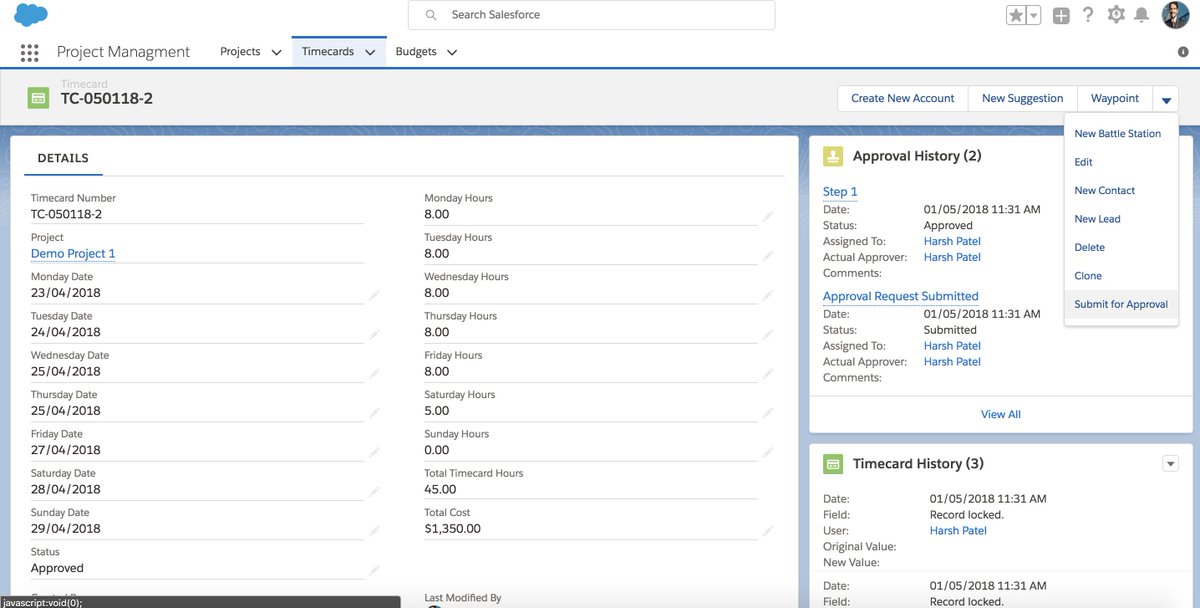Screen dimensions: 1200x608
Task: Choose Clone from the actions menu
Action: [1088, 276]
